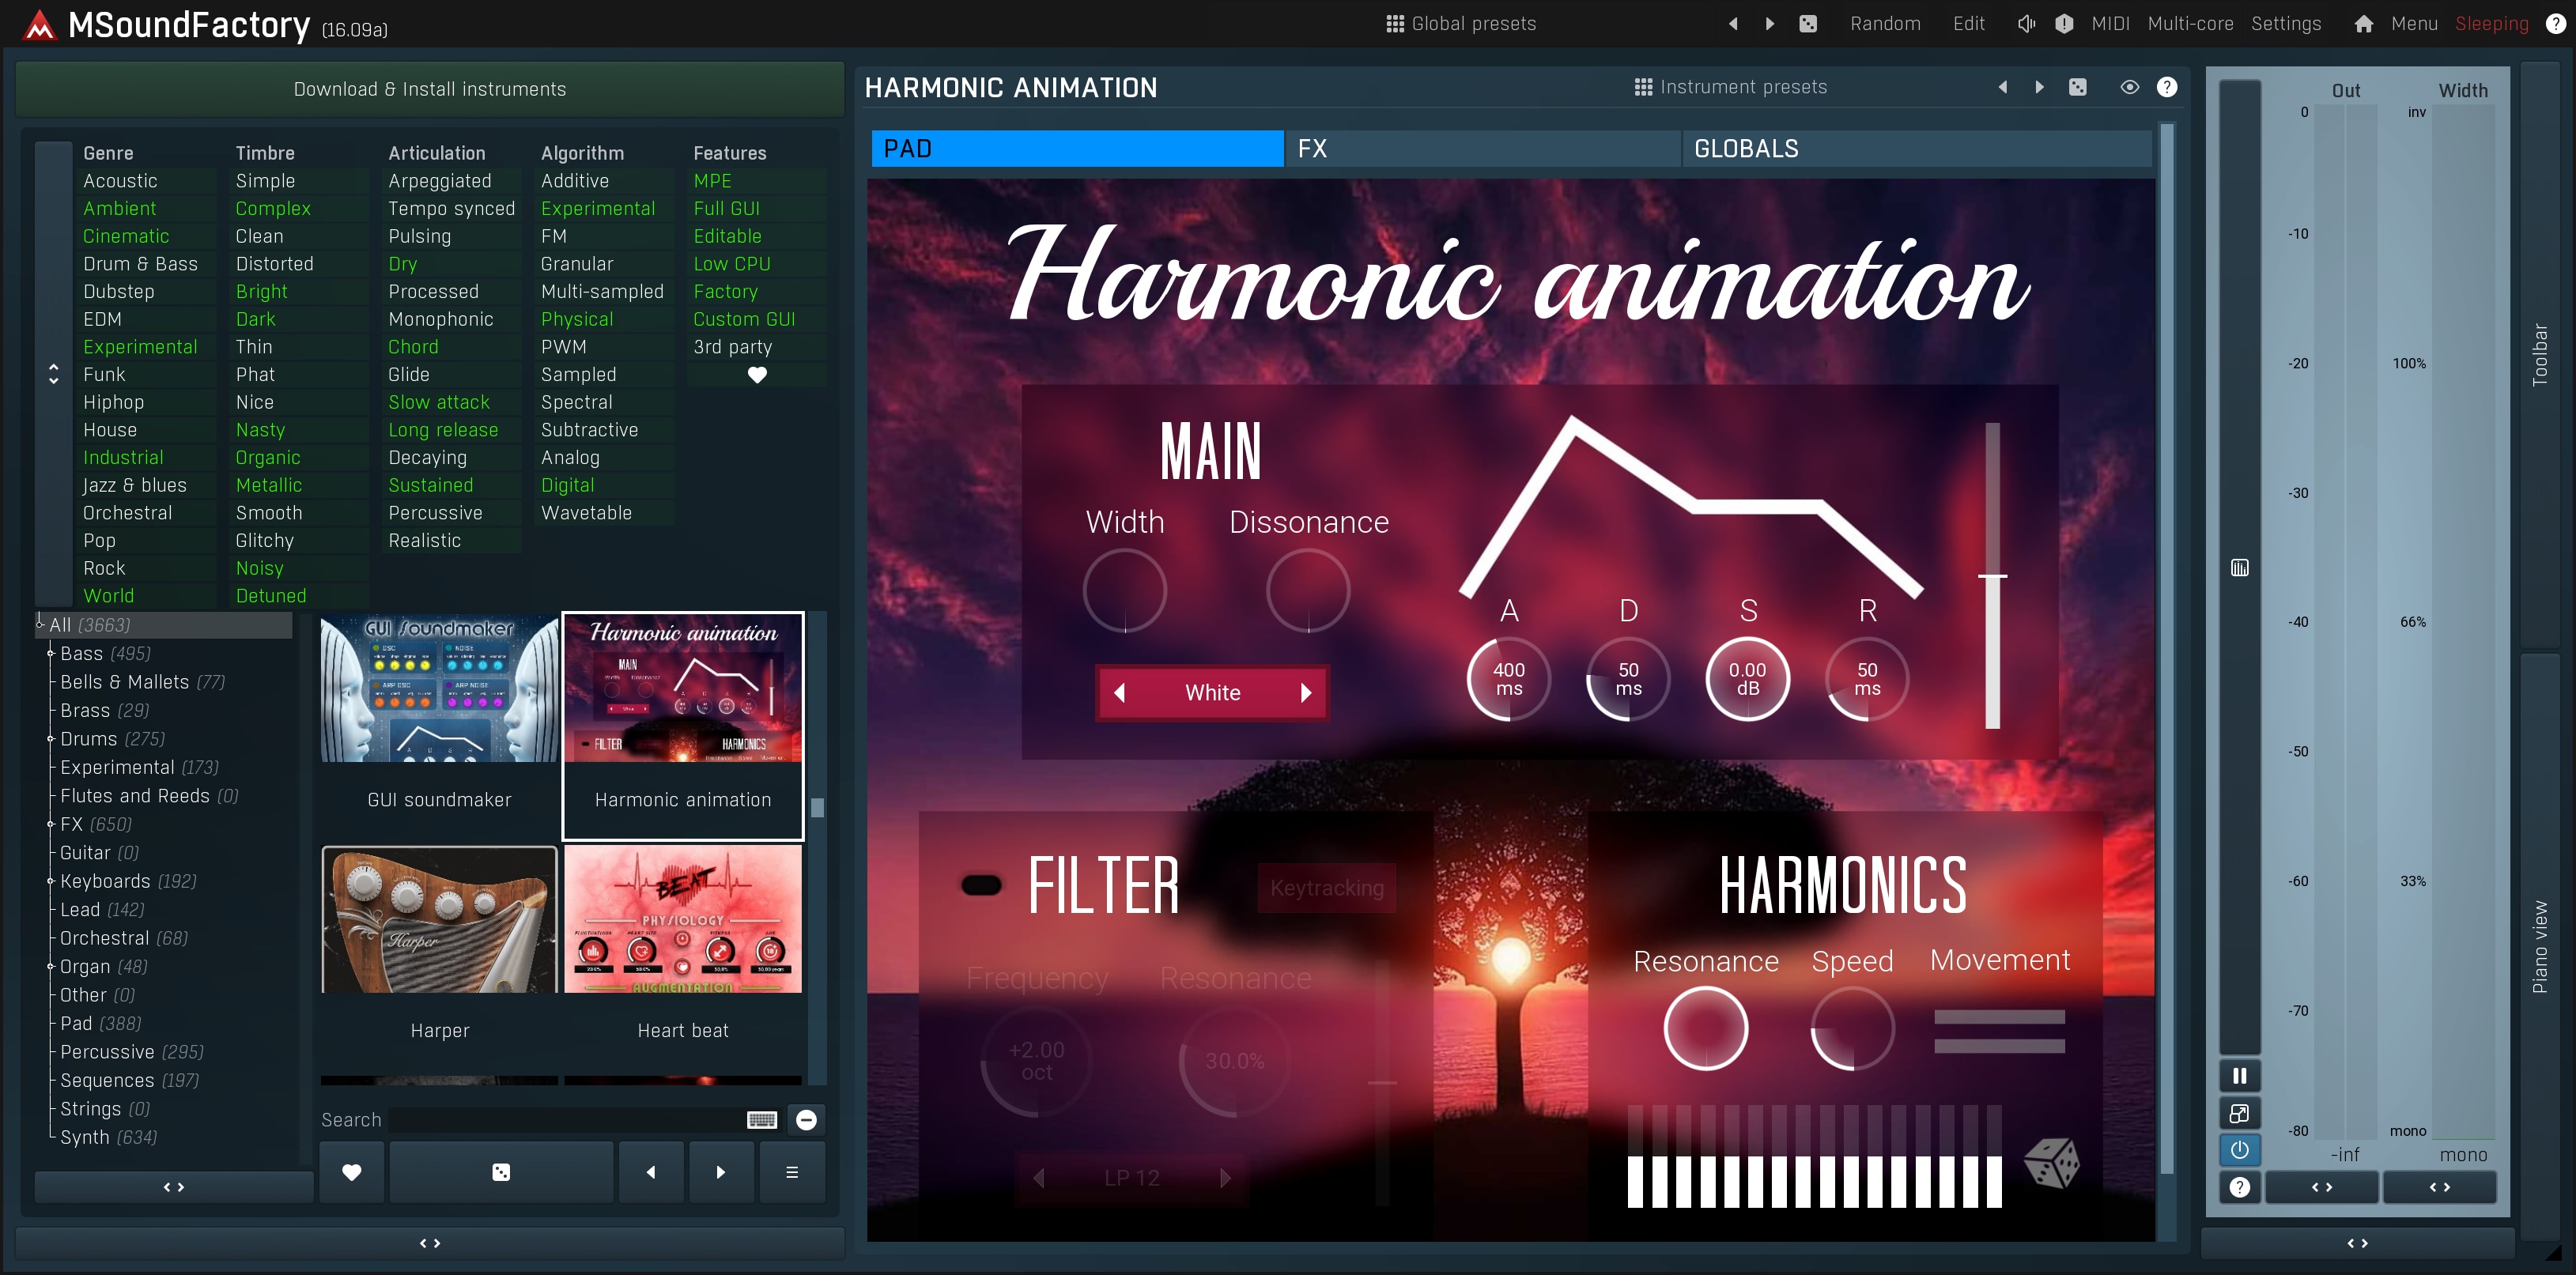The height and width of the screenshot is (1275, 2576).
Task: Click the Random button
Action: (1885, 23)
